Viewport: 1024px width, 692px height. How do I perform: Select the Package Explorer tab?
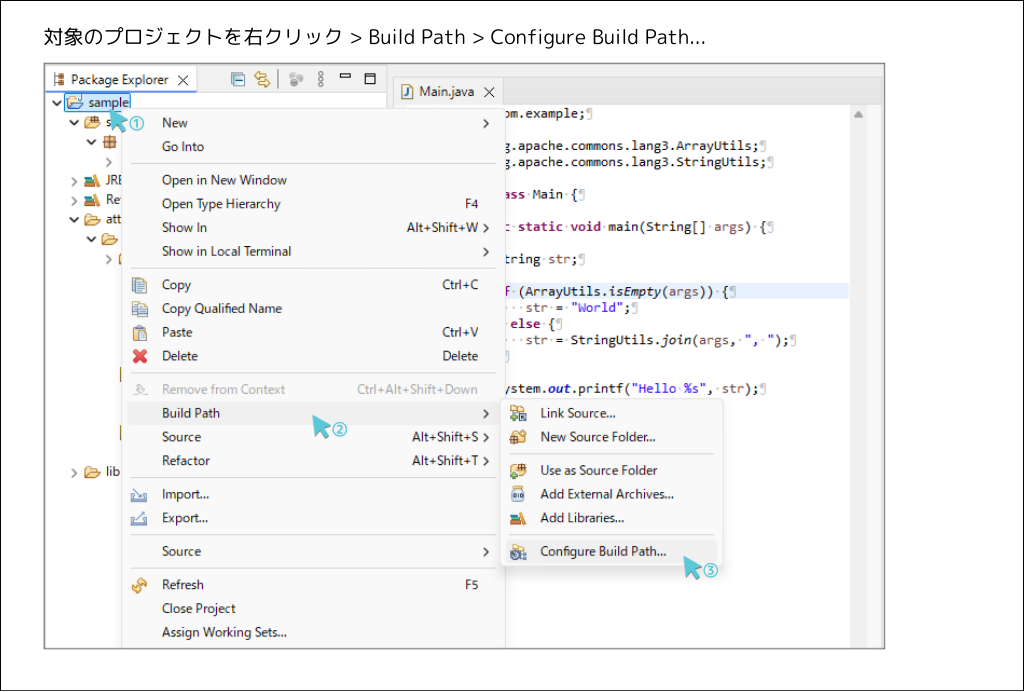coord(120,80)
